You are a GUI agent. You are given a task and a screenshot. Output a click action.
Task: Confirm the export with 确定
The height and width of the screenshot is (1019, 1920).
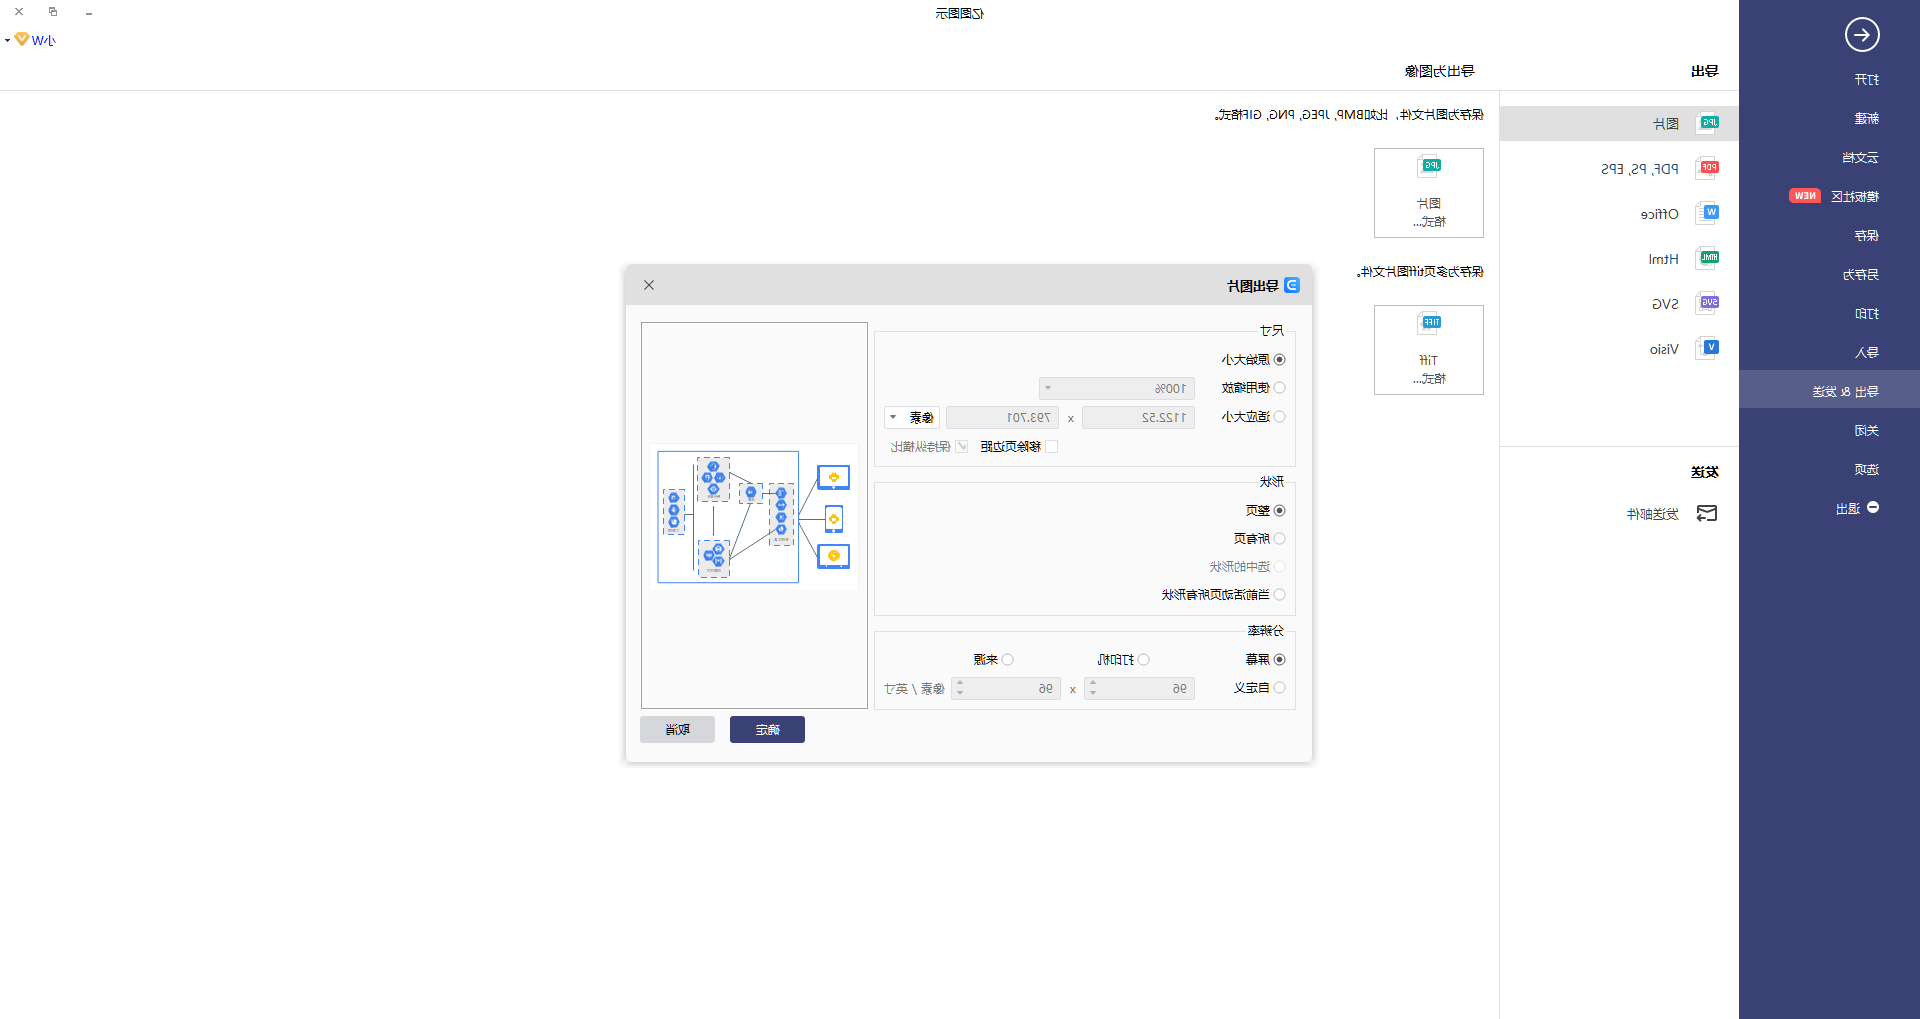click(767, 730)
